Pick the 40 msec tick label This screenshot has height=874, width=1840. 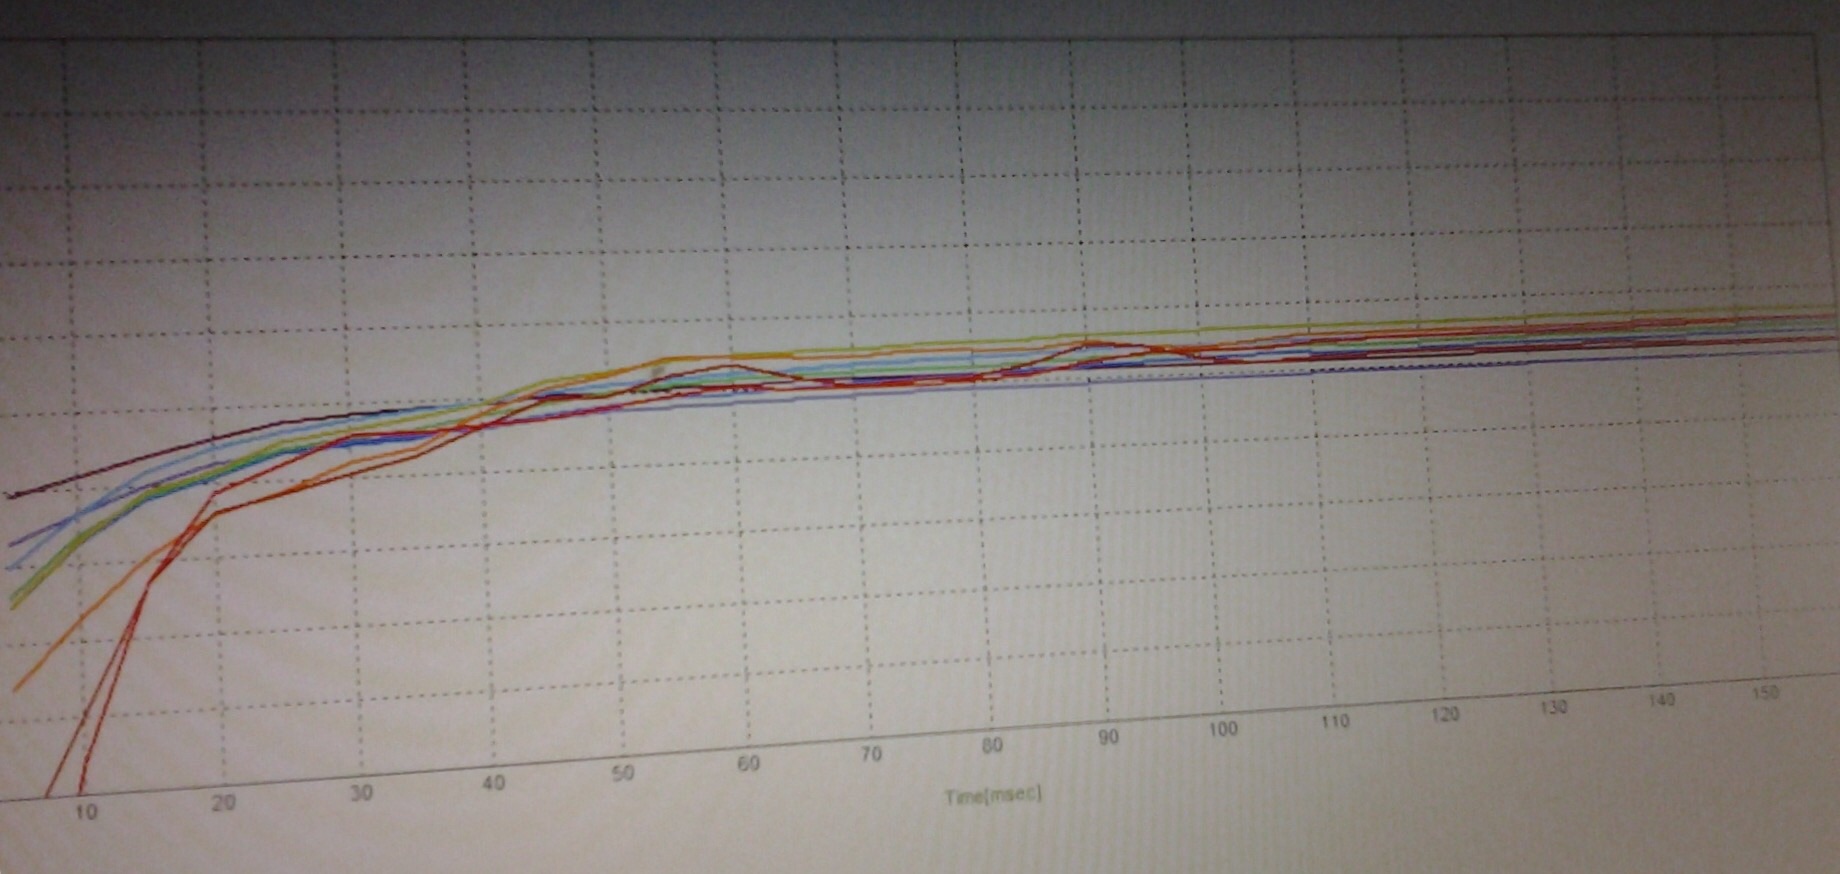click(493, 783)
